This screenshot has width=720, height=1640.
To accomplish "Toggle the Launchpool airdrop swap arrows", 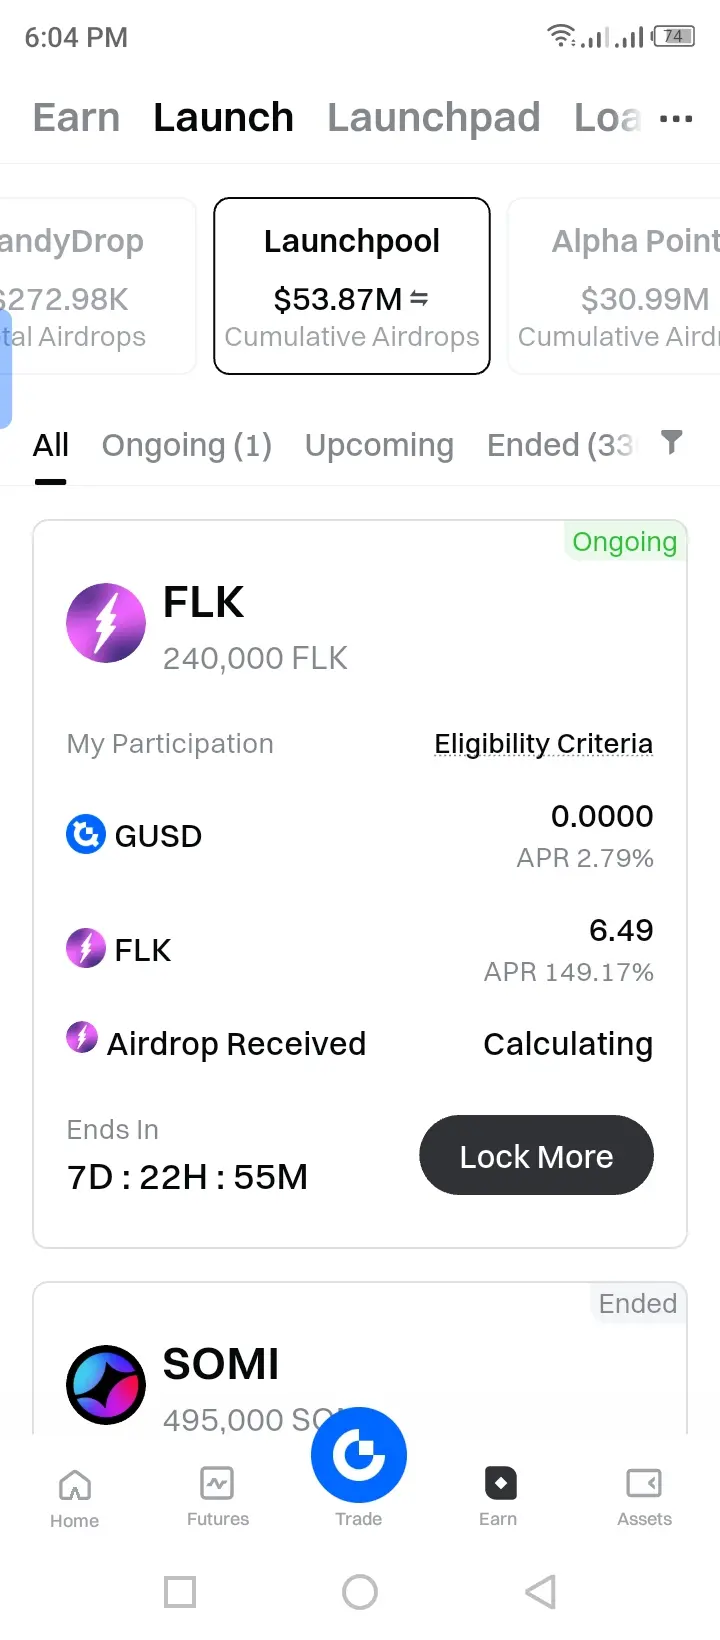I will (x=419, y=299).
